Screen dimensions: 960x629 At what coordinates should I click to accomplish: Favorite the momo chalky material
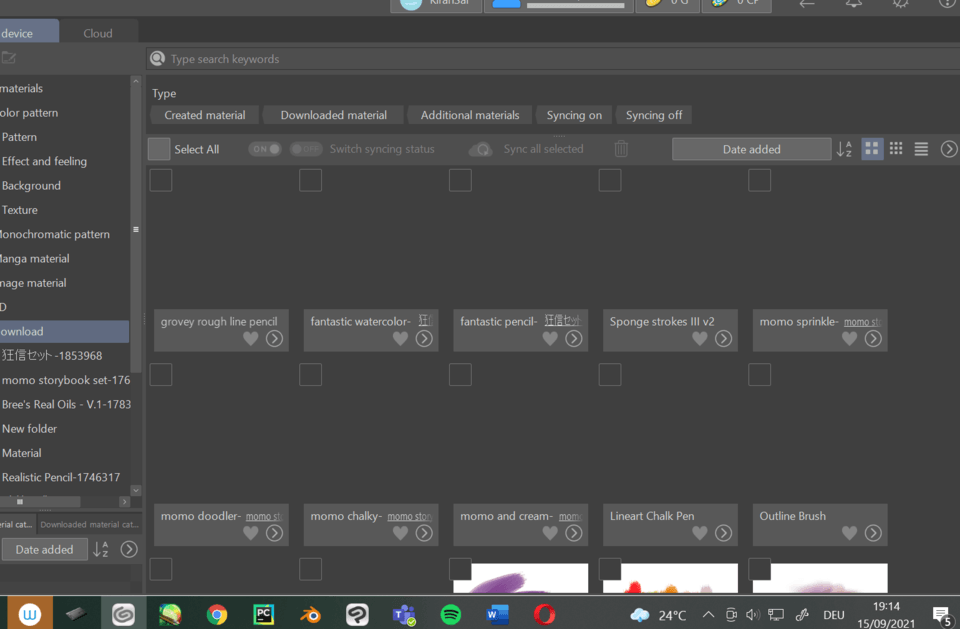click(x=400, y=533)
